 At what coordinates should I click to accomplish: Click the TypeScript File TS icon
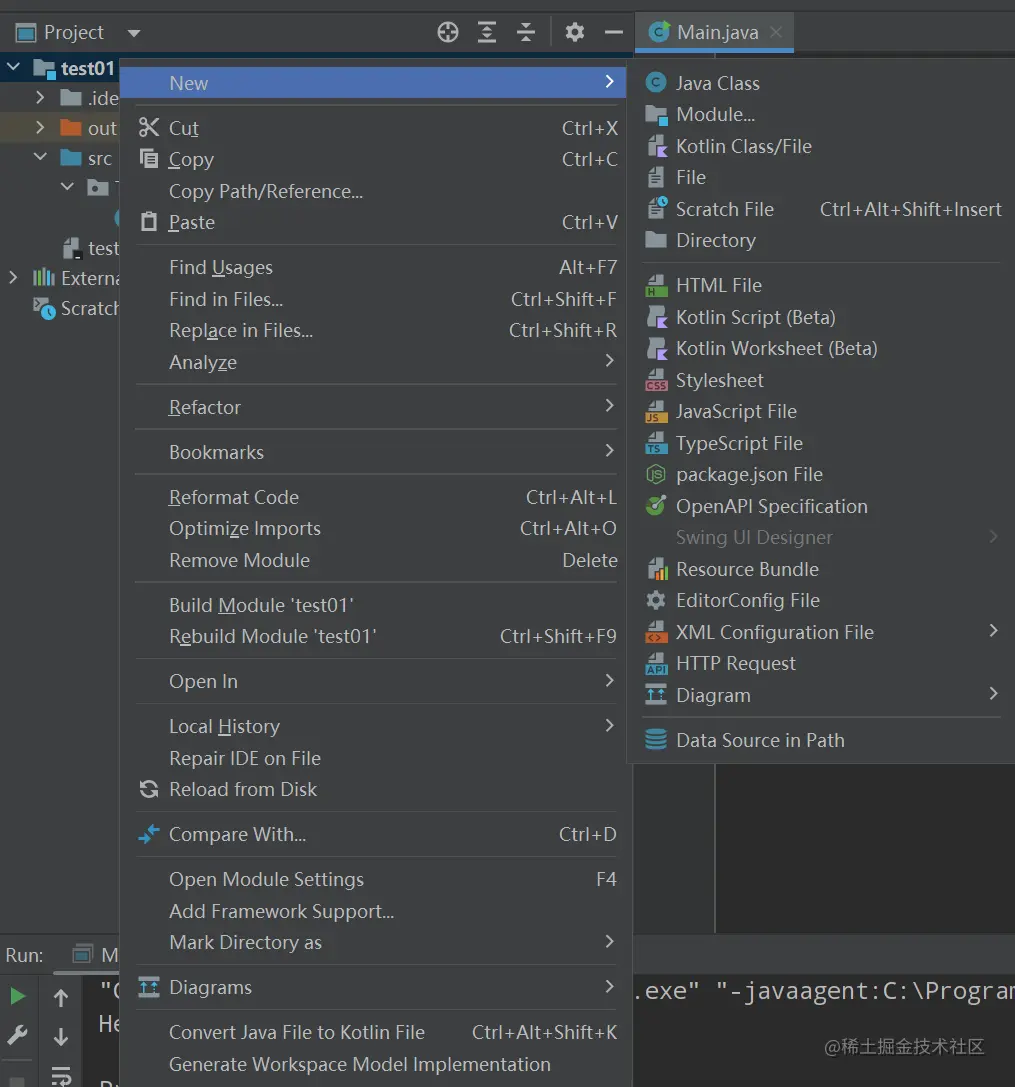pos(656,443)
